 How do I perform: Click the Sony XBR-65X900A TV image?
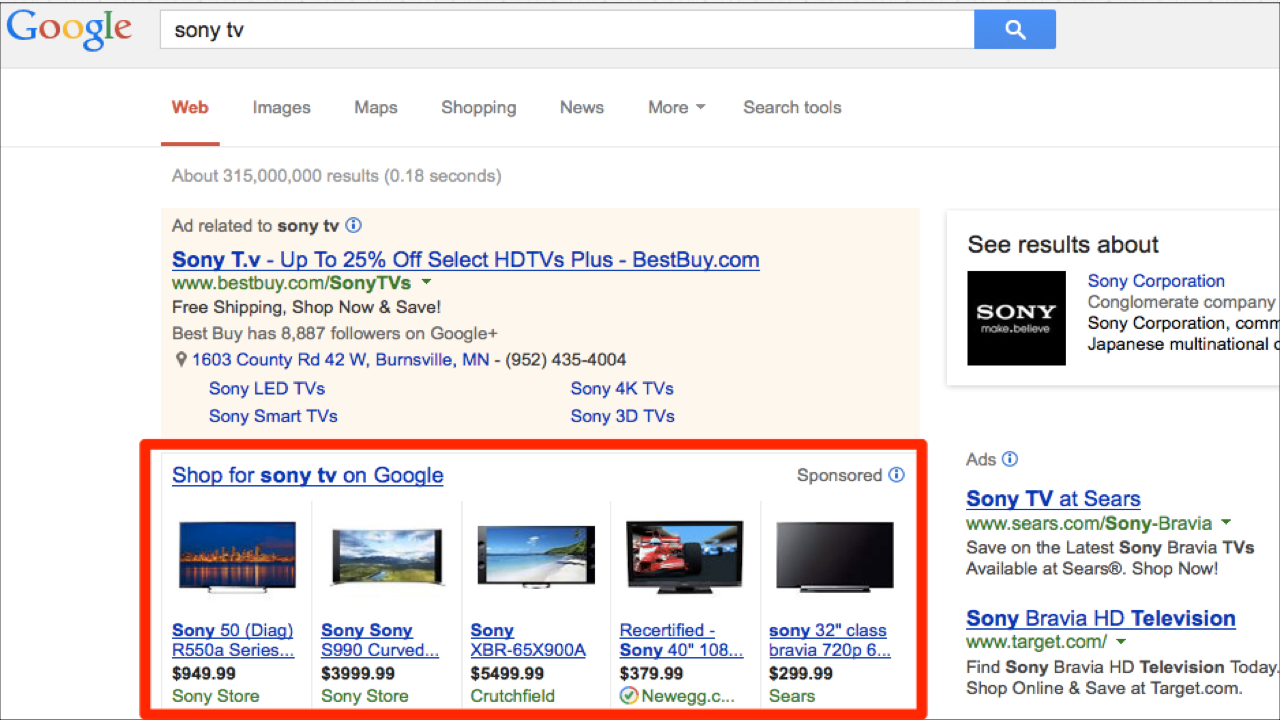click(536, 557)
